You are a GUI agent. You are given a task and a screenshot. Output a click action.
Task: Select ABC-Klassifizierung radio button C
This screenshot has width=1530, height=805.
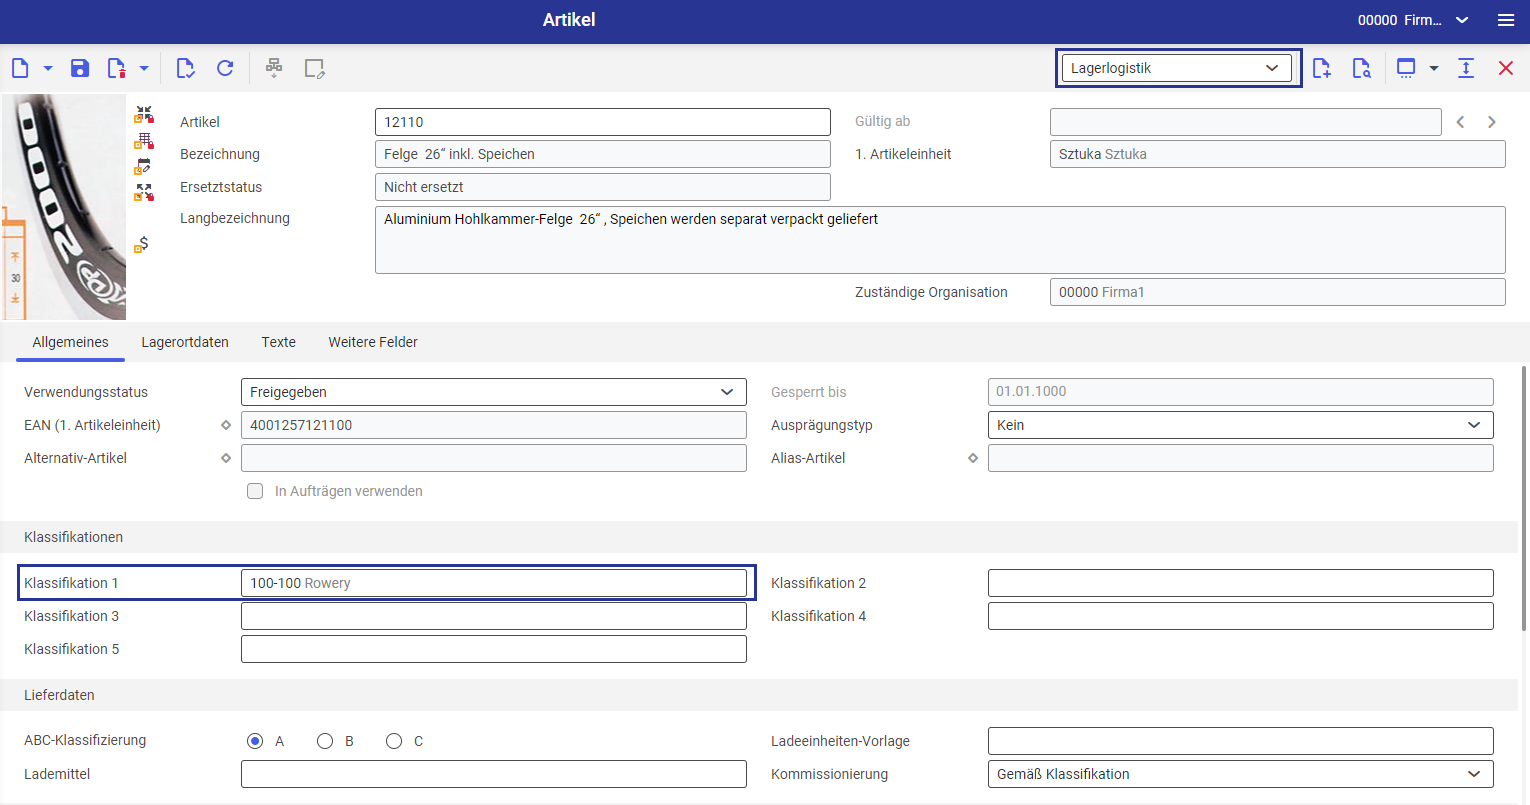coord(394,741)
